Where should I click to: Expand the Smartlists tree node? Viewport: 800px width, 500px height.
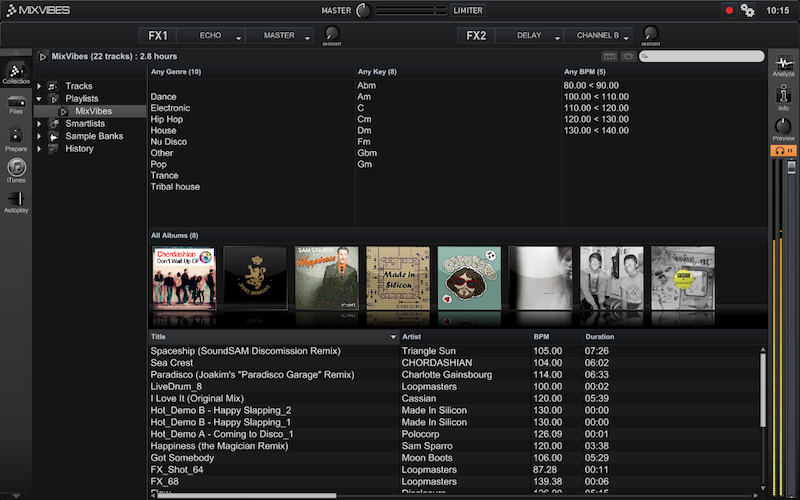point(39,124)
